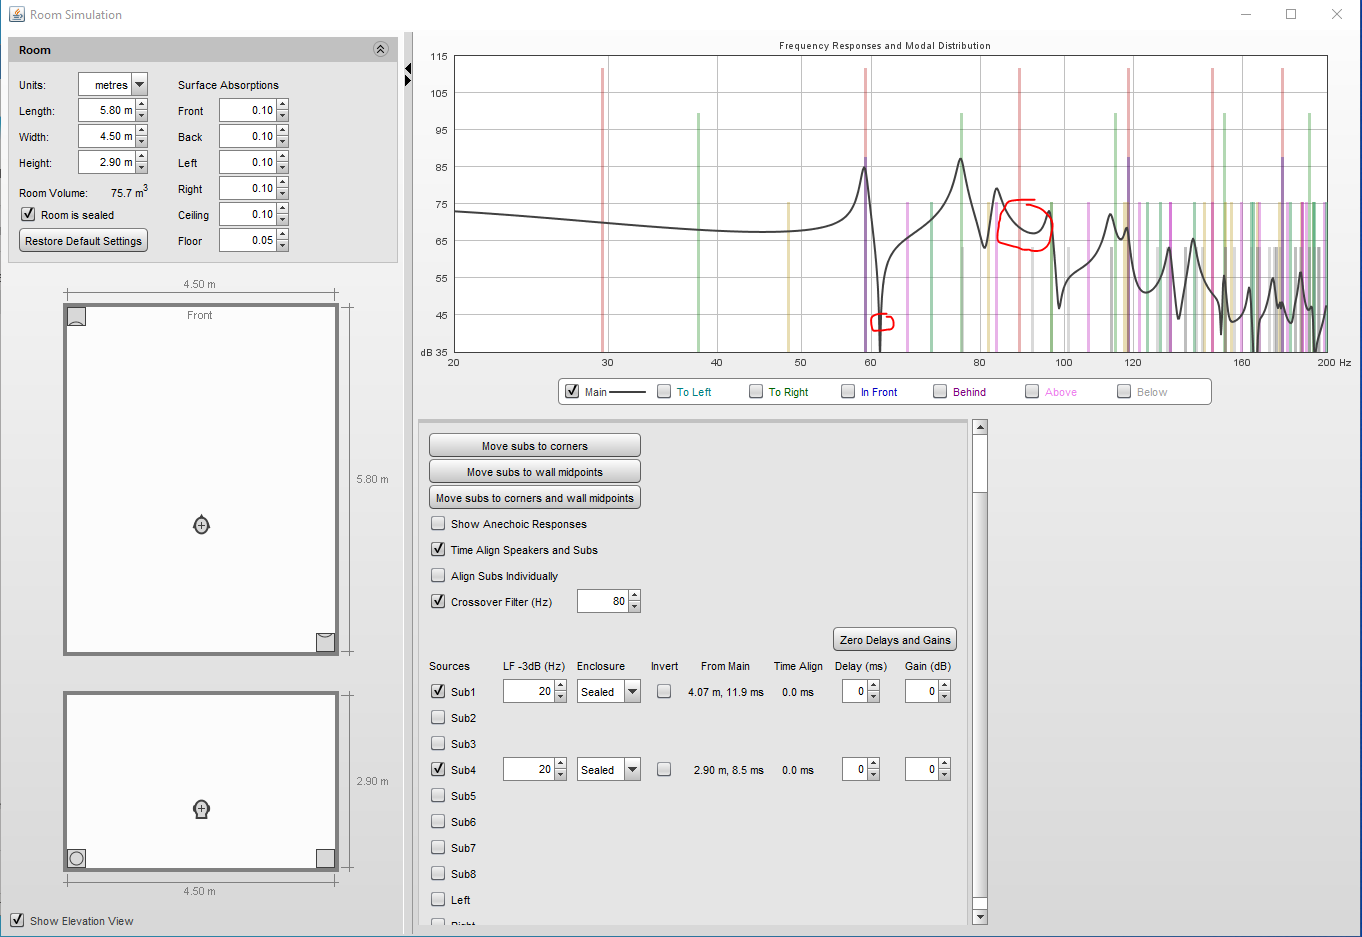1362x937 pixels.
Task: Click the Height 2.90 m field
Action: point(107,163)
